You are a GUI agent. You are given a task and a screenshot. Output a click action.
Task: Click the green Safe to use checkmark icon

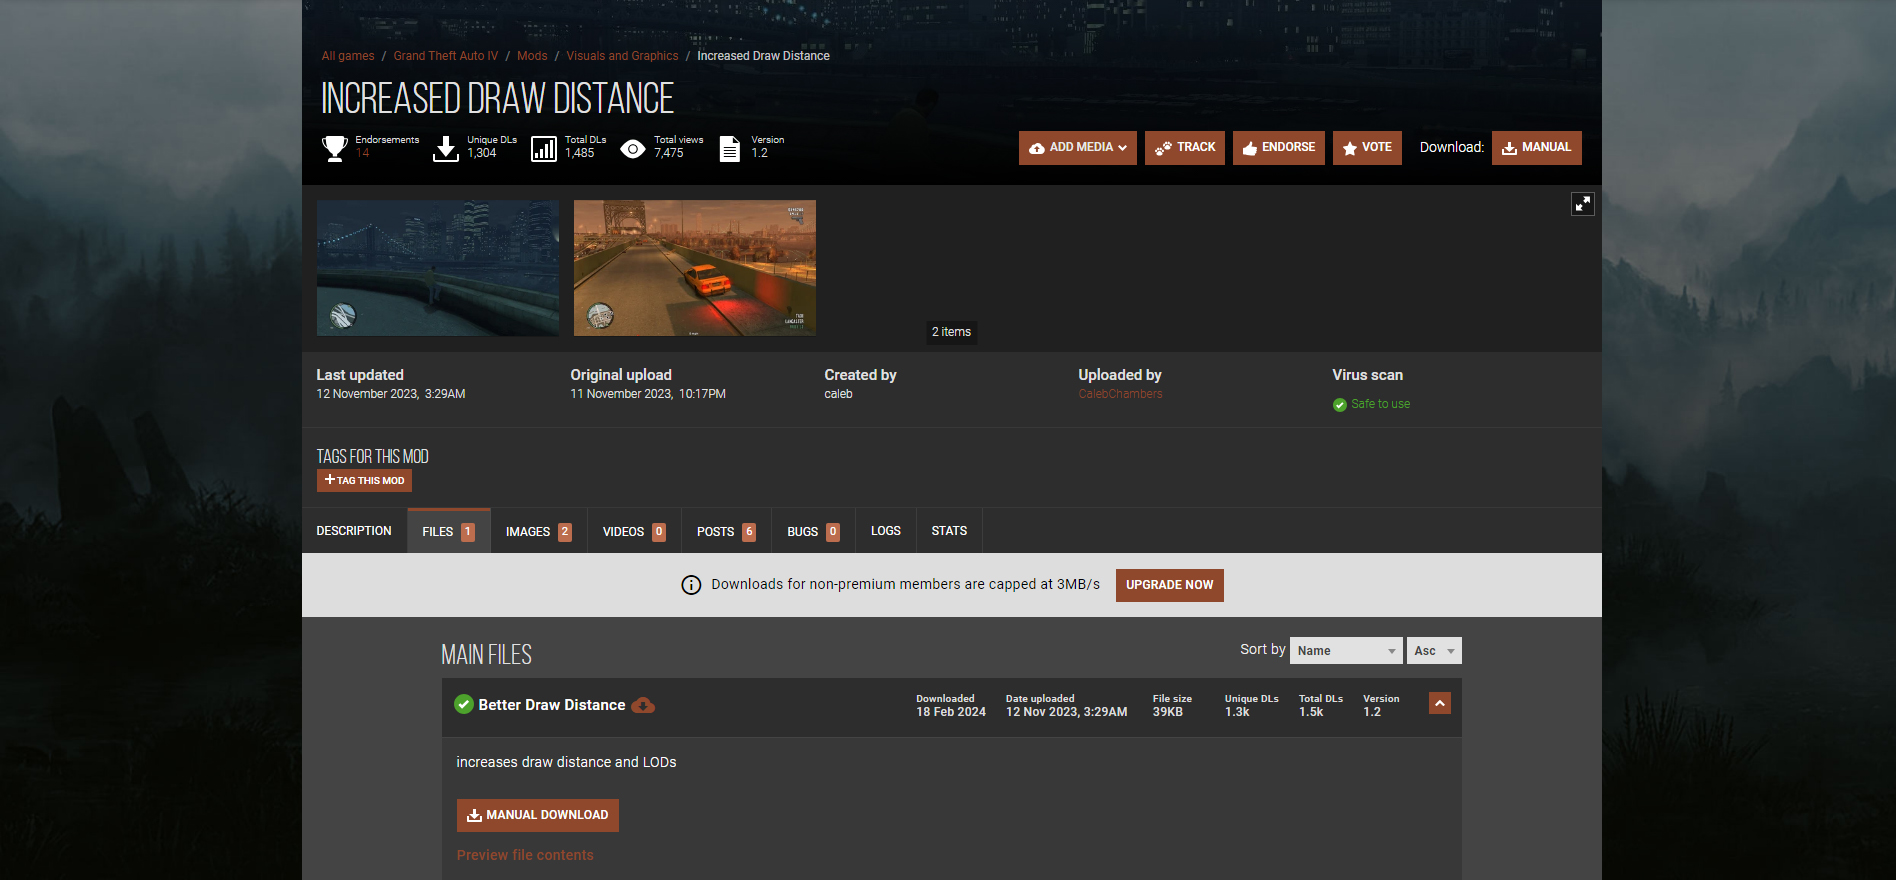coord(1340,405)
